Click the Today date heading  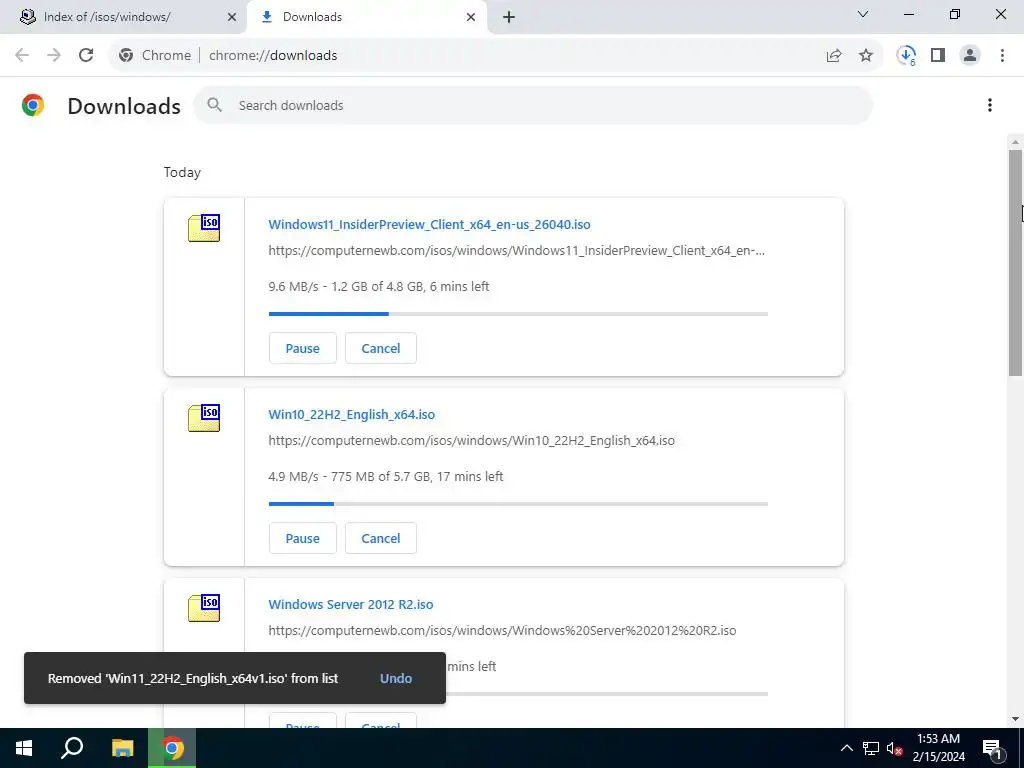coord(182,172)
